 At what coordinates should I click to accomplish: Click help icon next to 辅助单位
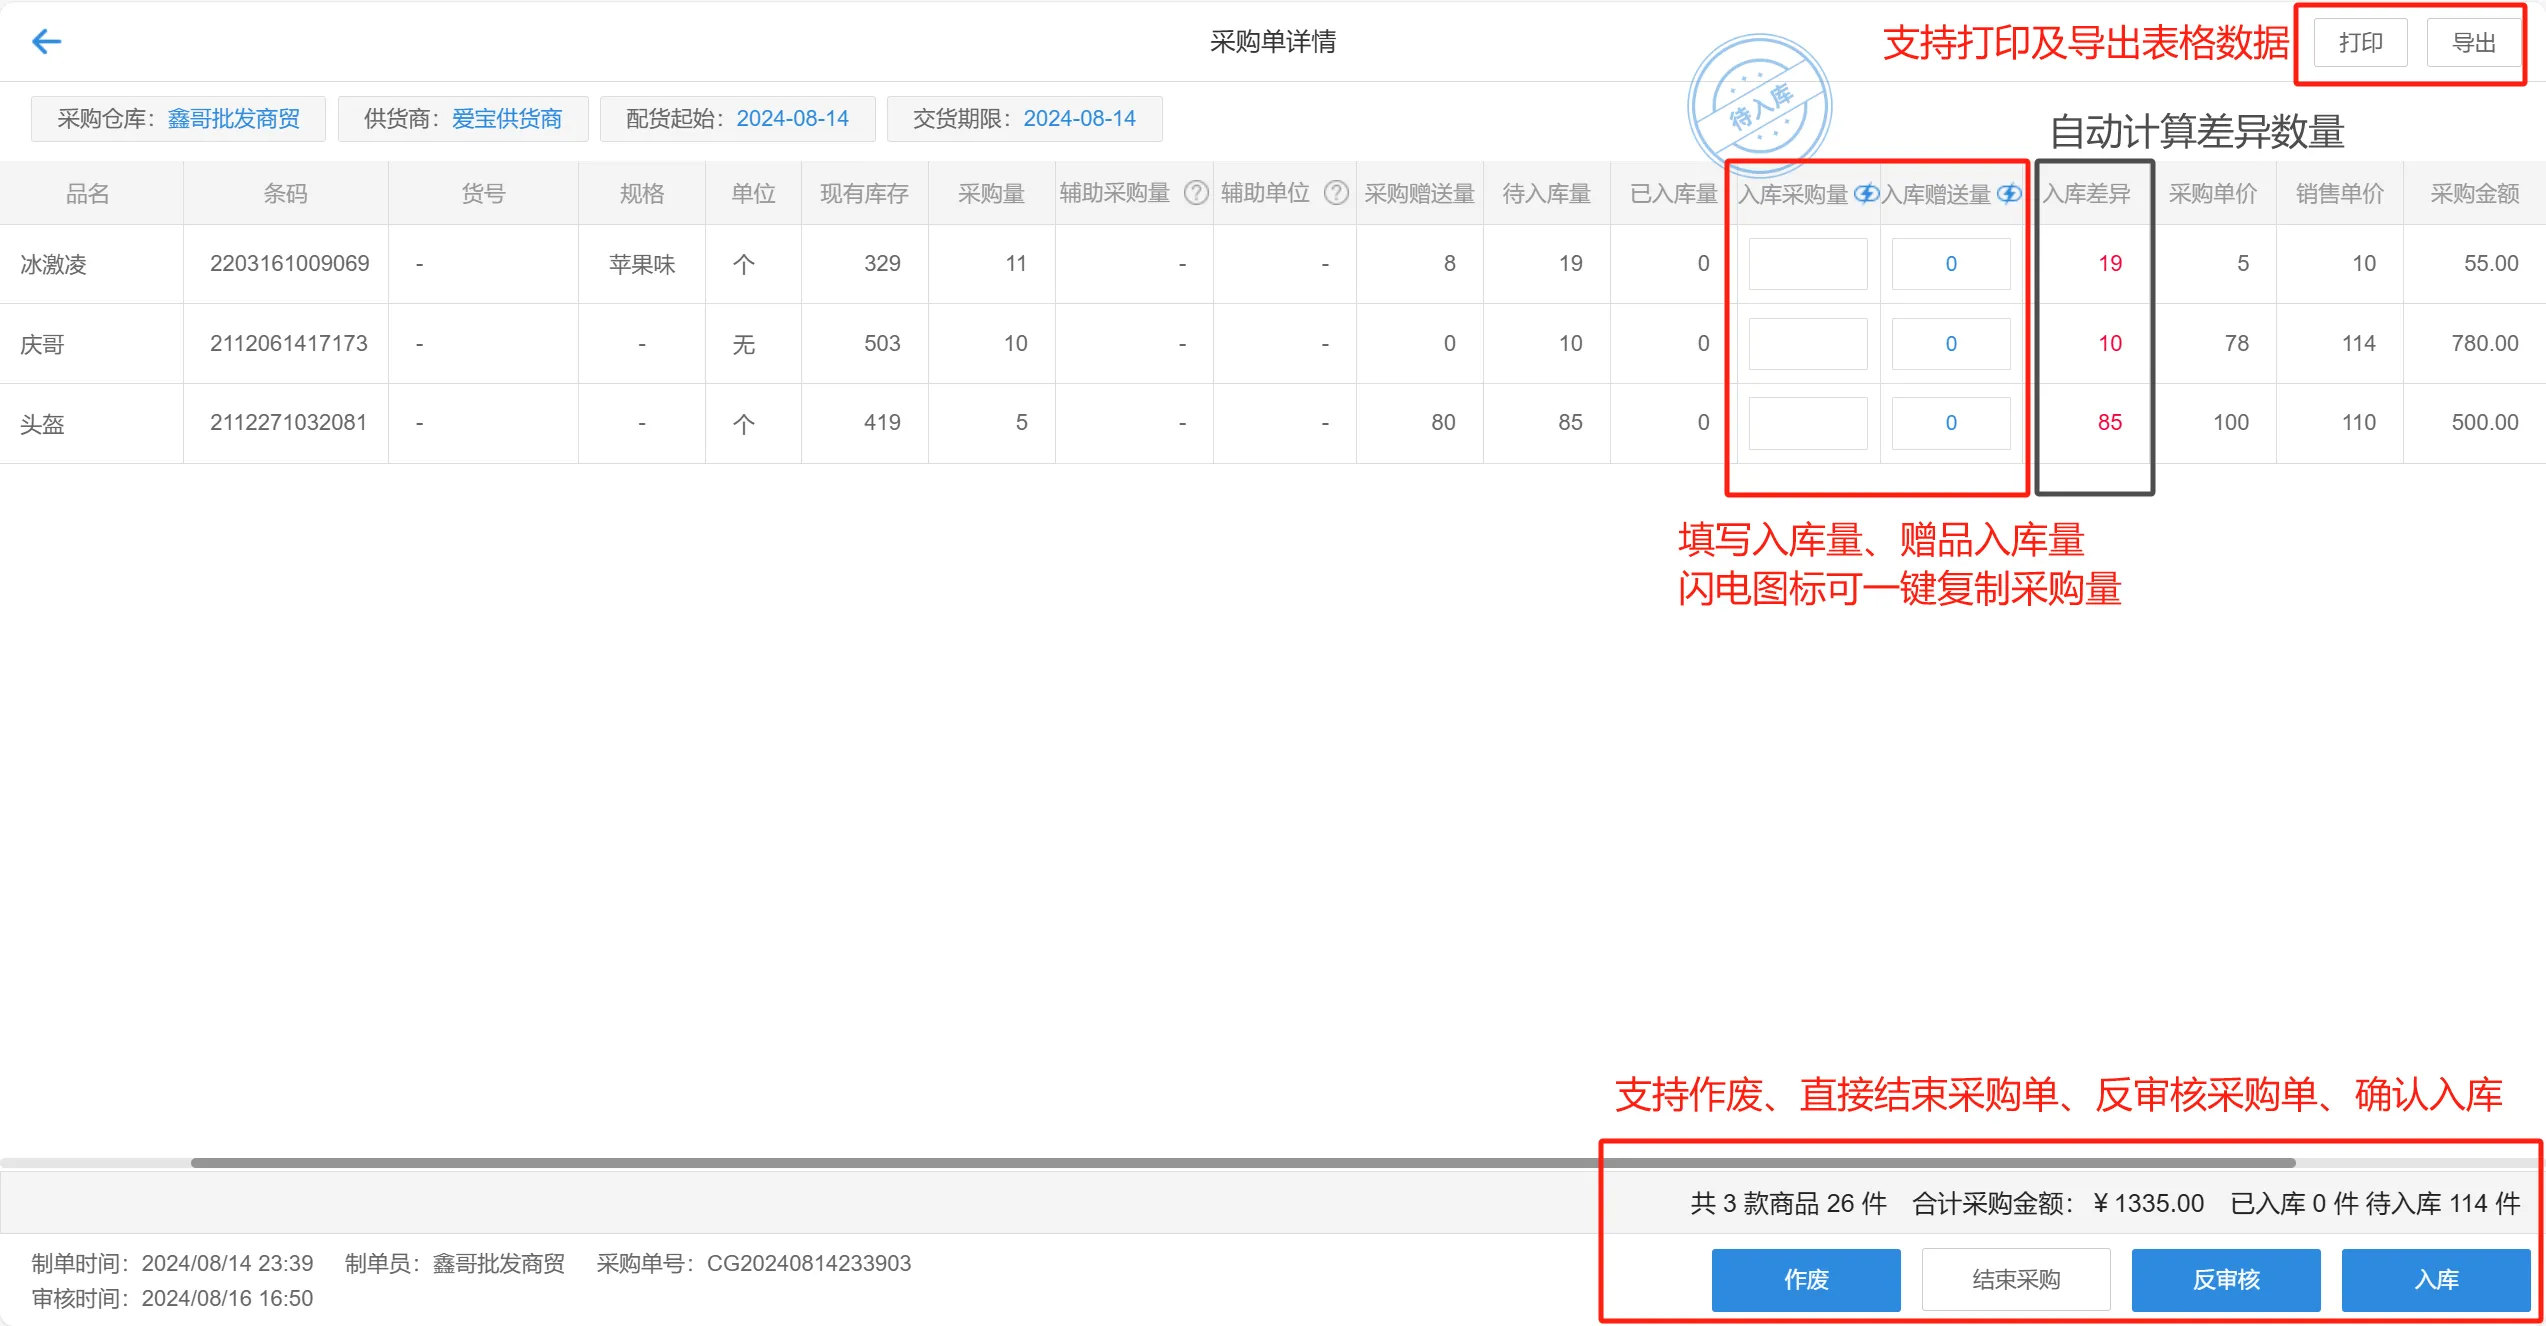pos(1336,193)
